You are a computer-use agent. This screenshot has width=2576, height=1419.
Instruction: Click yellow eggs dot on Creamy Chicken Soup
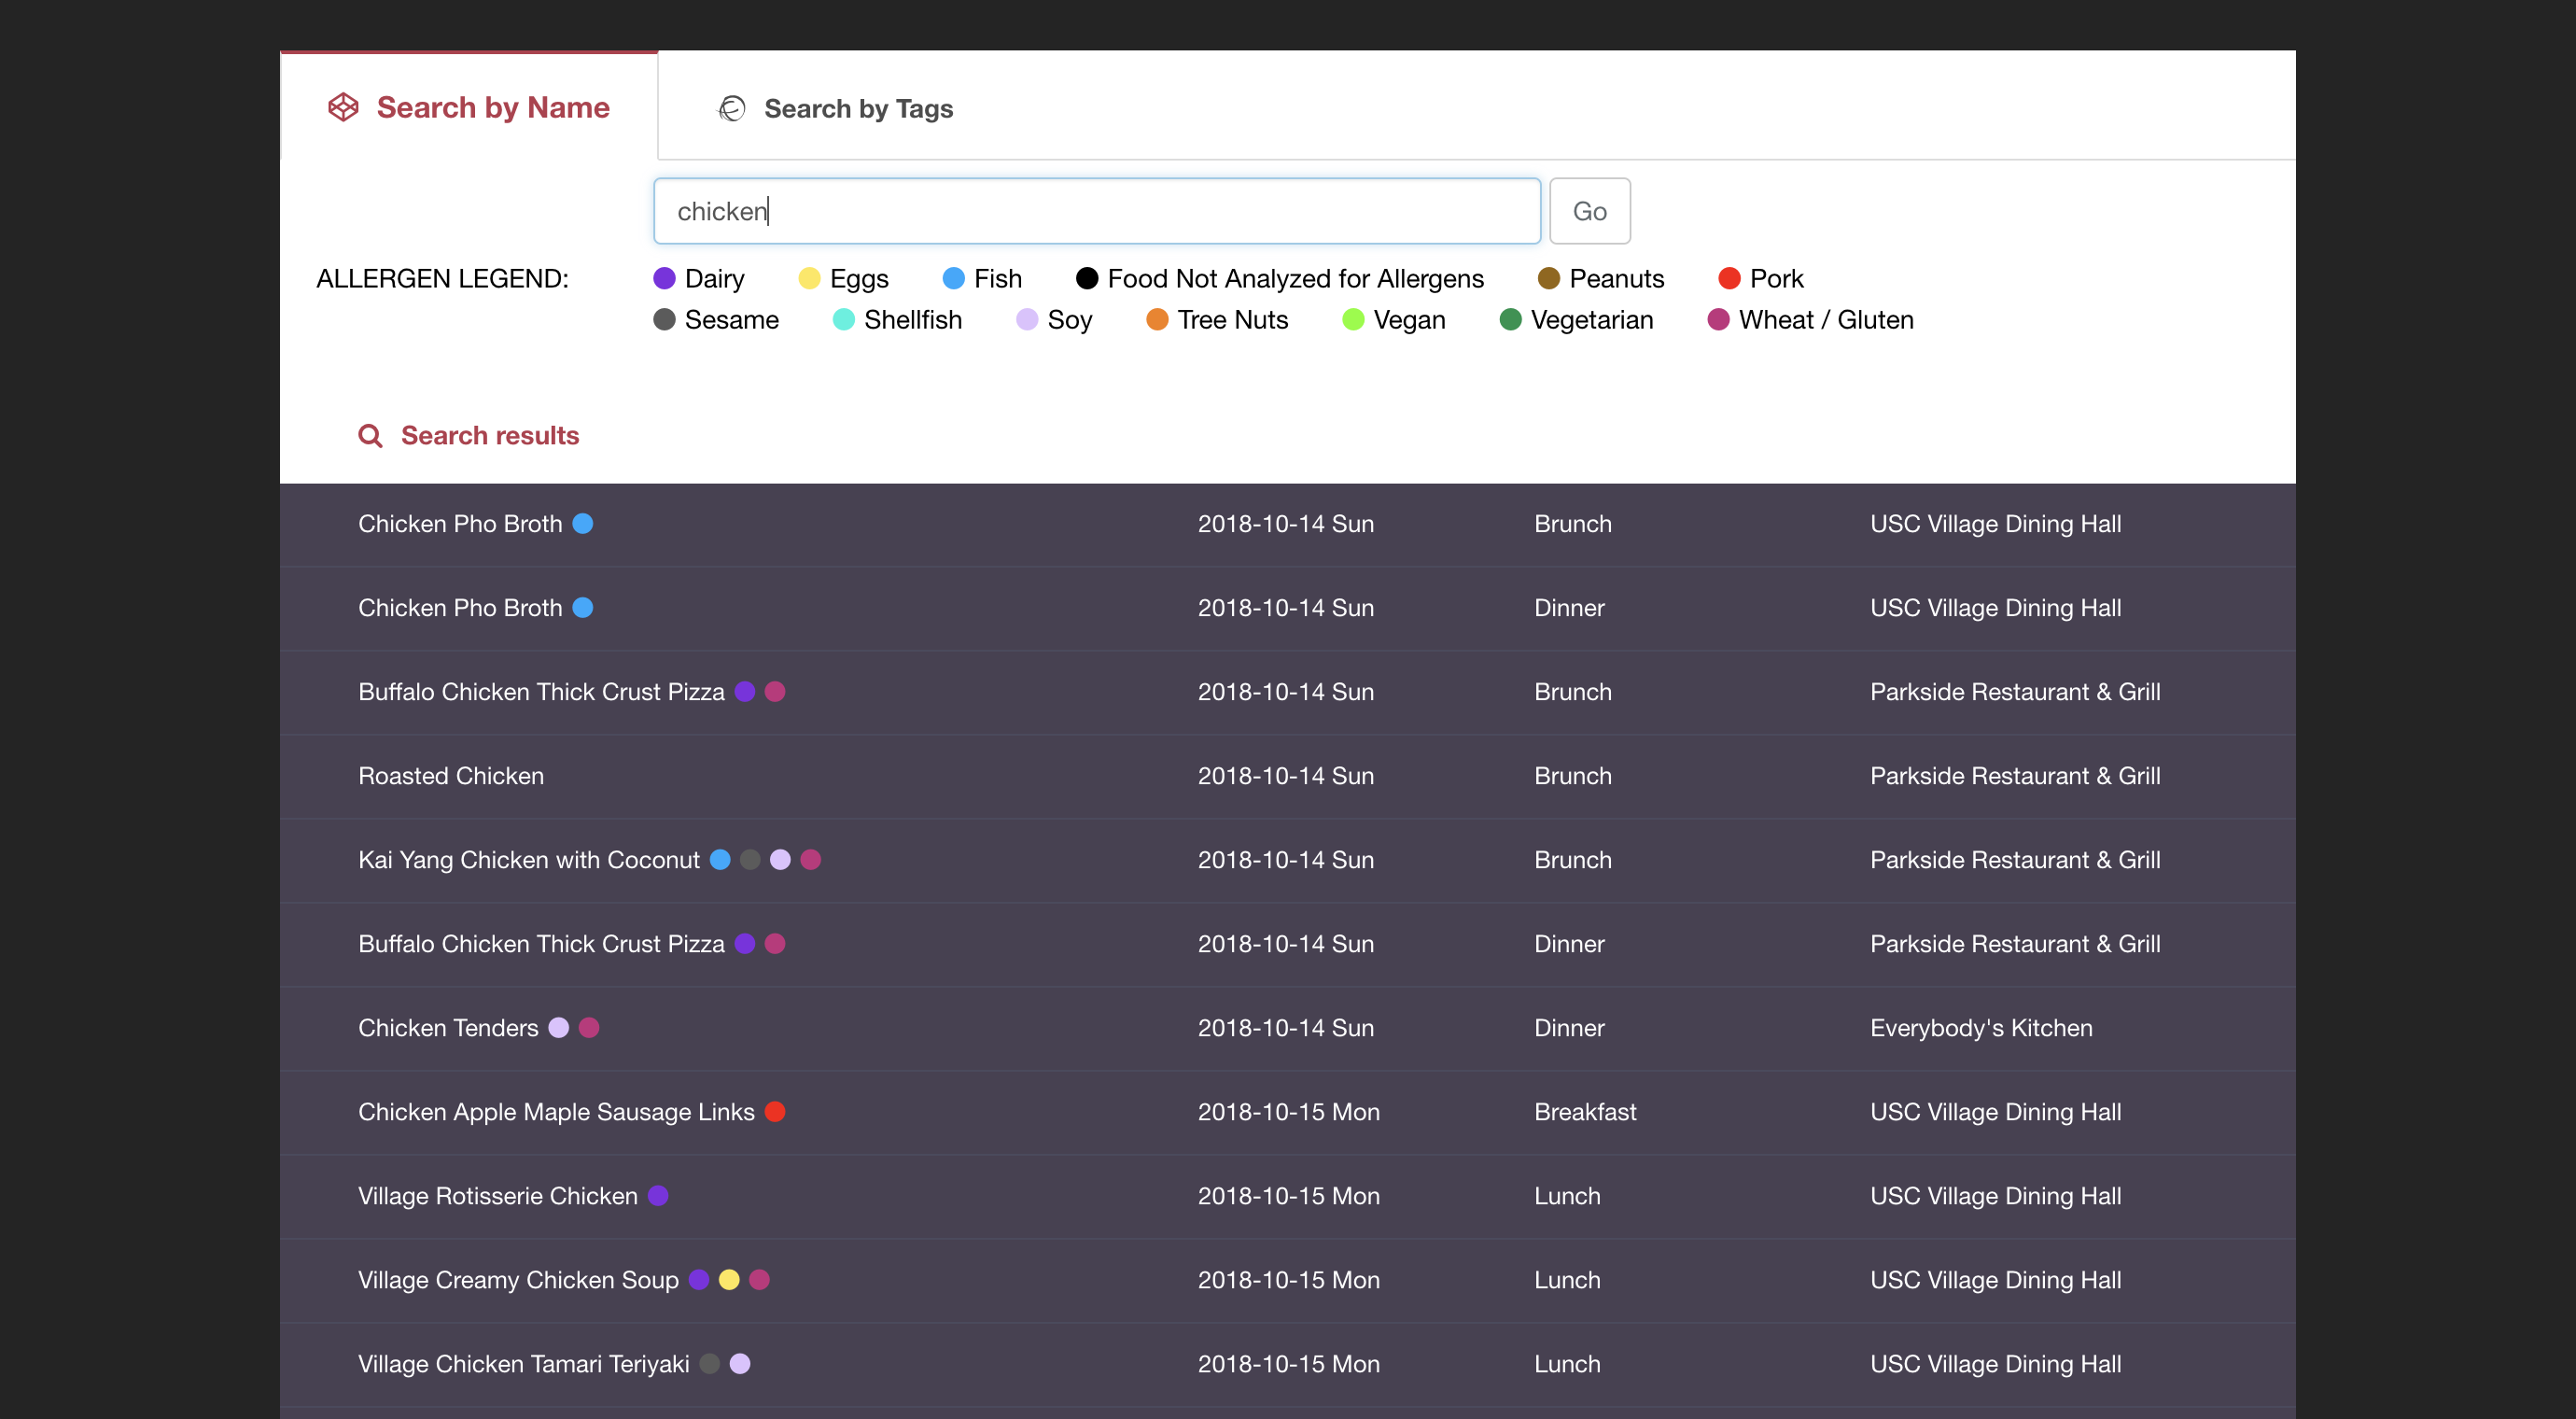[729, 1280]
